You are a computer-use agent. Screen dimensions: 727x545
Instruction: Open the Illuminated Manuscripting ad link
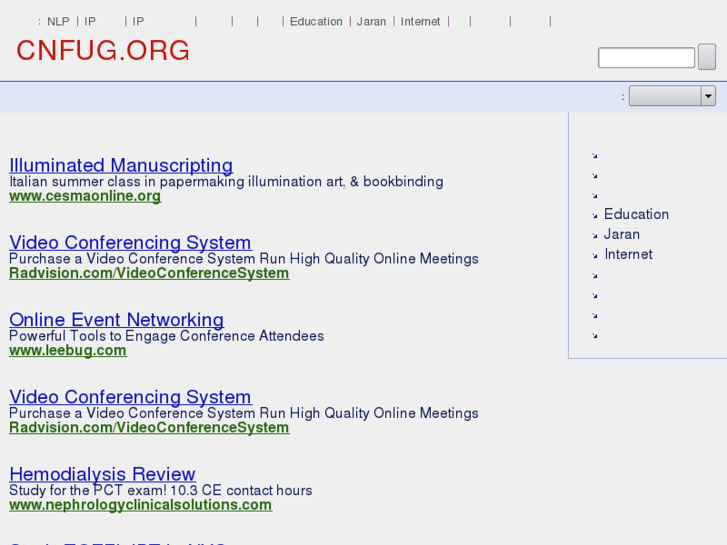pyautogui.click(x=121, y=165)
